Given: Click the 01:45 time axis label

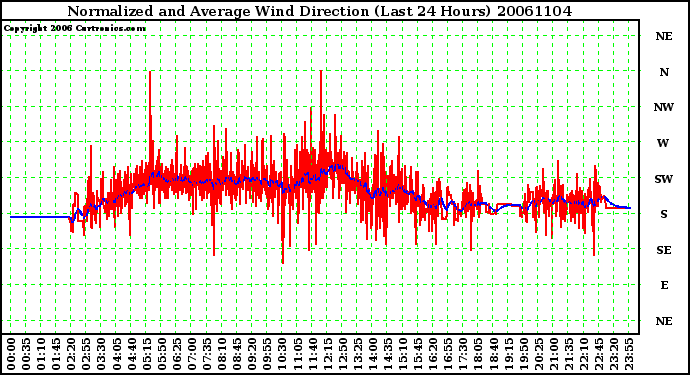Looking at the screenshot, I should point(56,354).
